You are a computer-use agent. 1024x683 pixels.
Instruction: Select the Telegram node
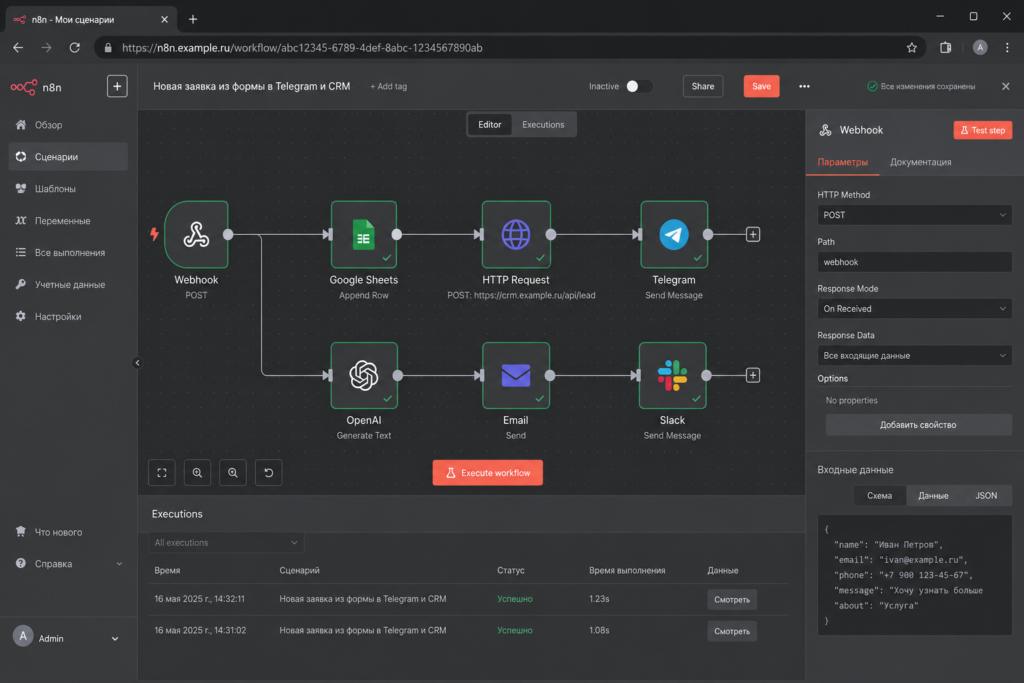coord(674,234)
